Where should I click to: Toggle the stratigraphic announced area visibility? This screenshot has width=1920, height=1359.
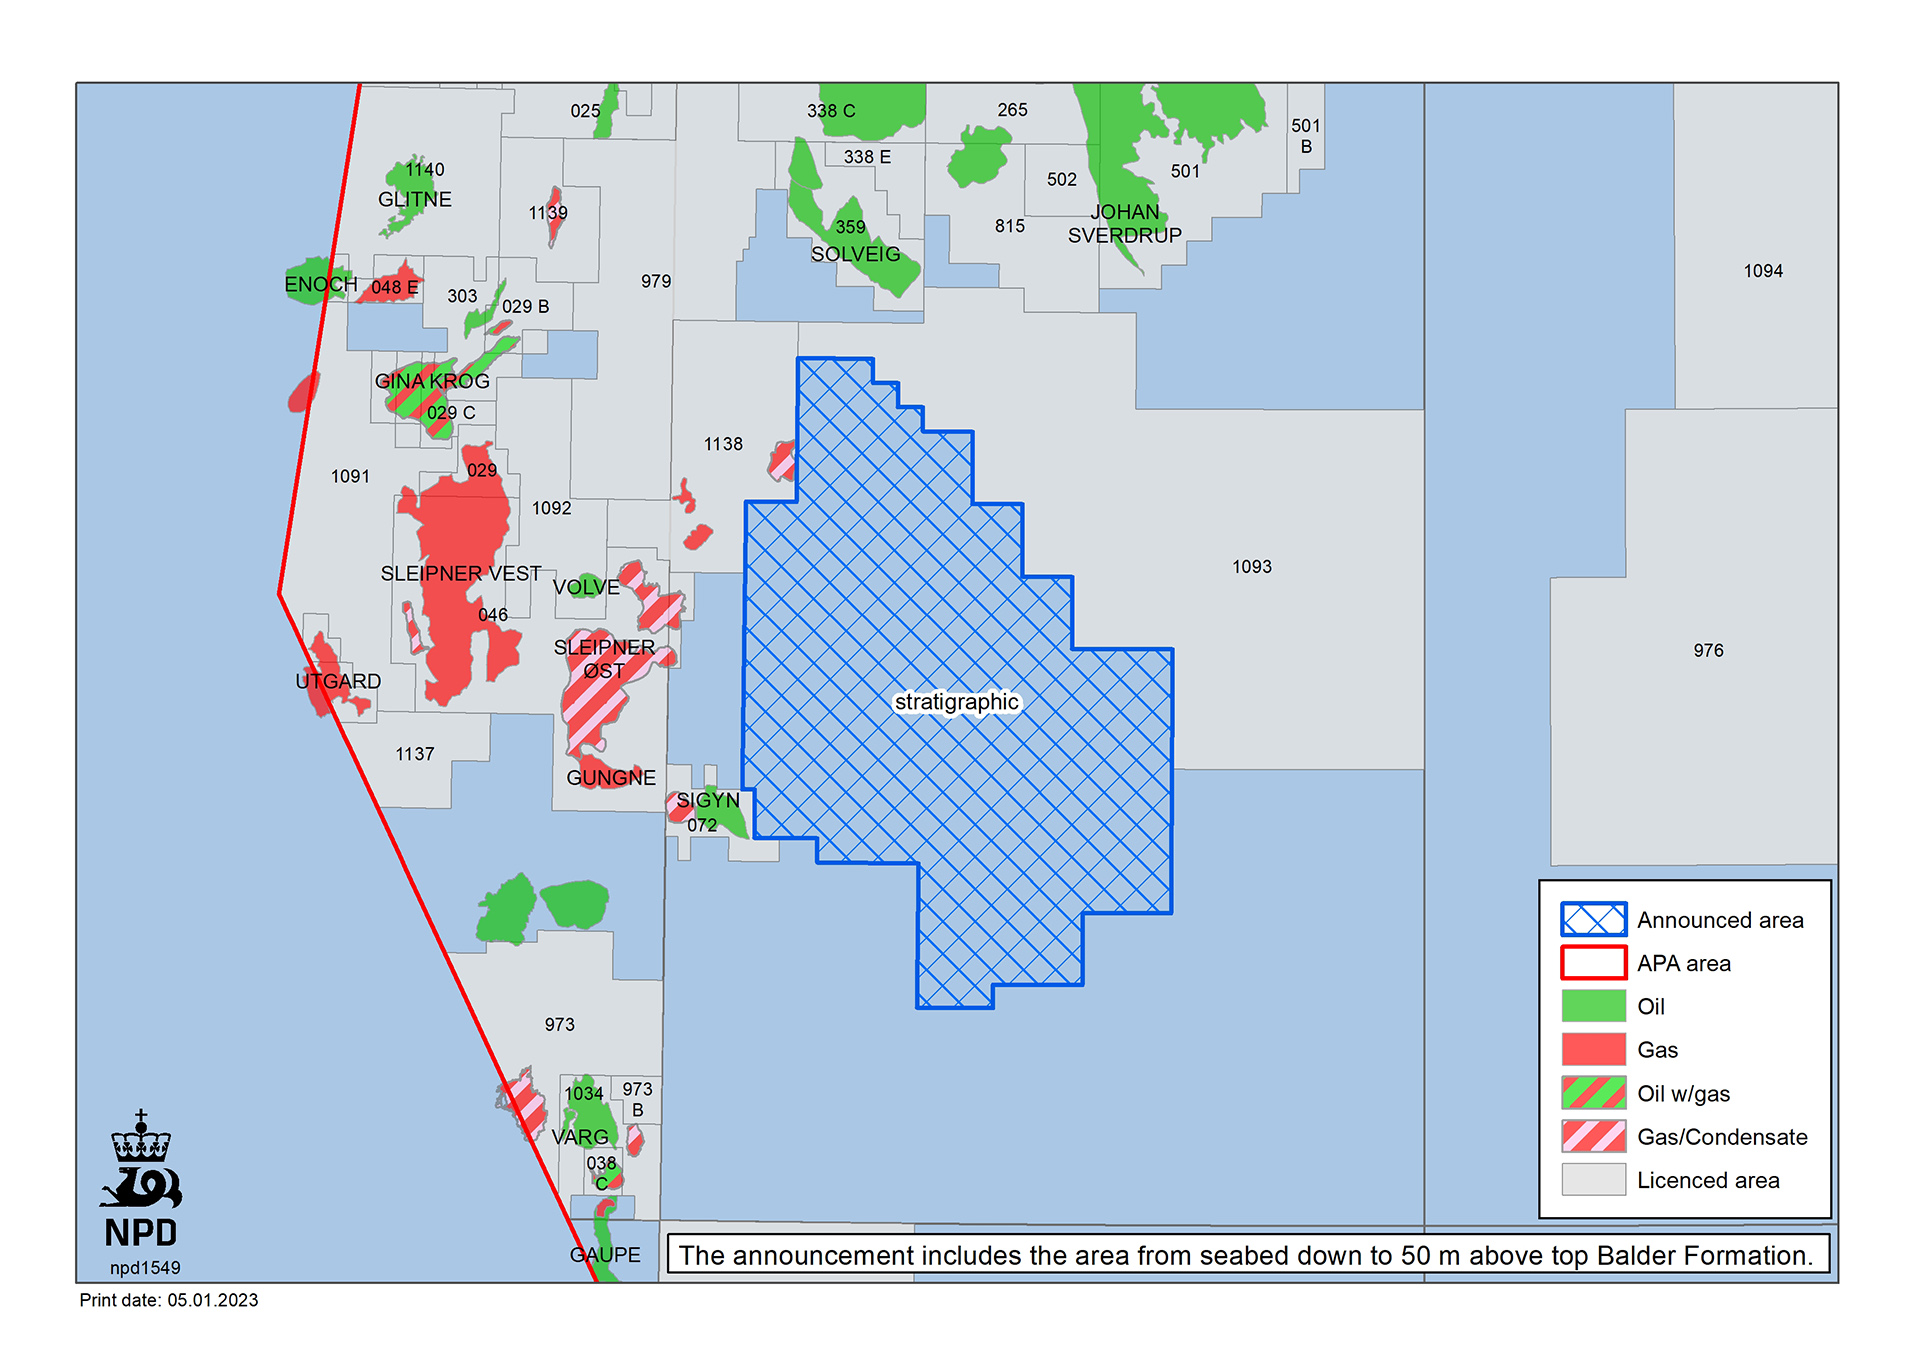click(960, 702)
